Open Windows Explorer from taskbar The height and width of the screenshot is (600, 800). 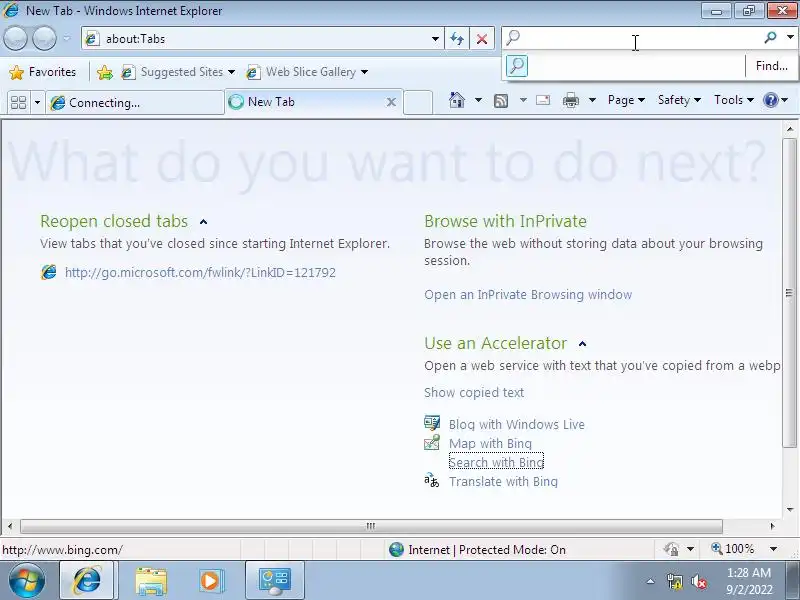click(151, 581)
